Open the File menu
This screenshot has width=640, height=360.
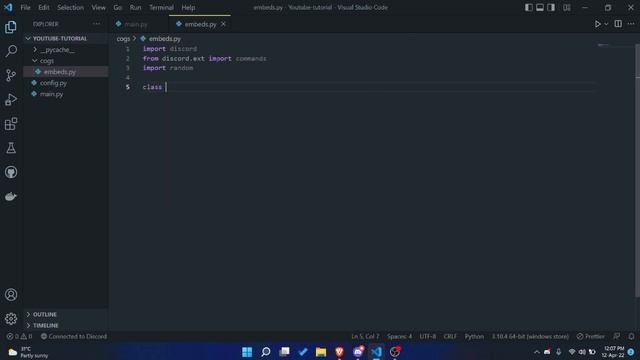(x=25, y=7)
